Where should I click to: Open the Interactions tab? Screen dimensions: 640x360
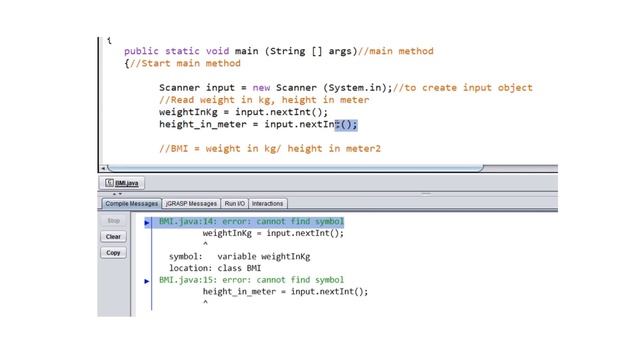click(267, 203)
